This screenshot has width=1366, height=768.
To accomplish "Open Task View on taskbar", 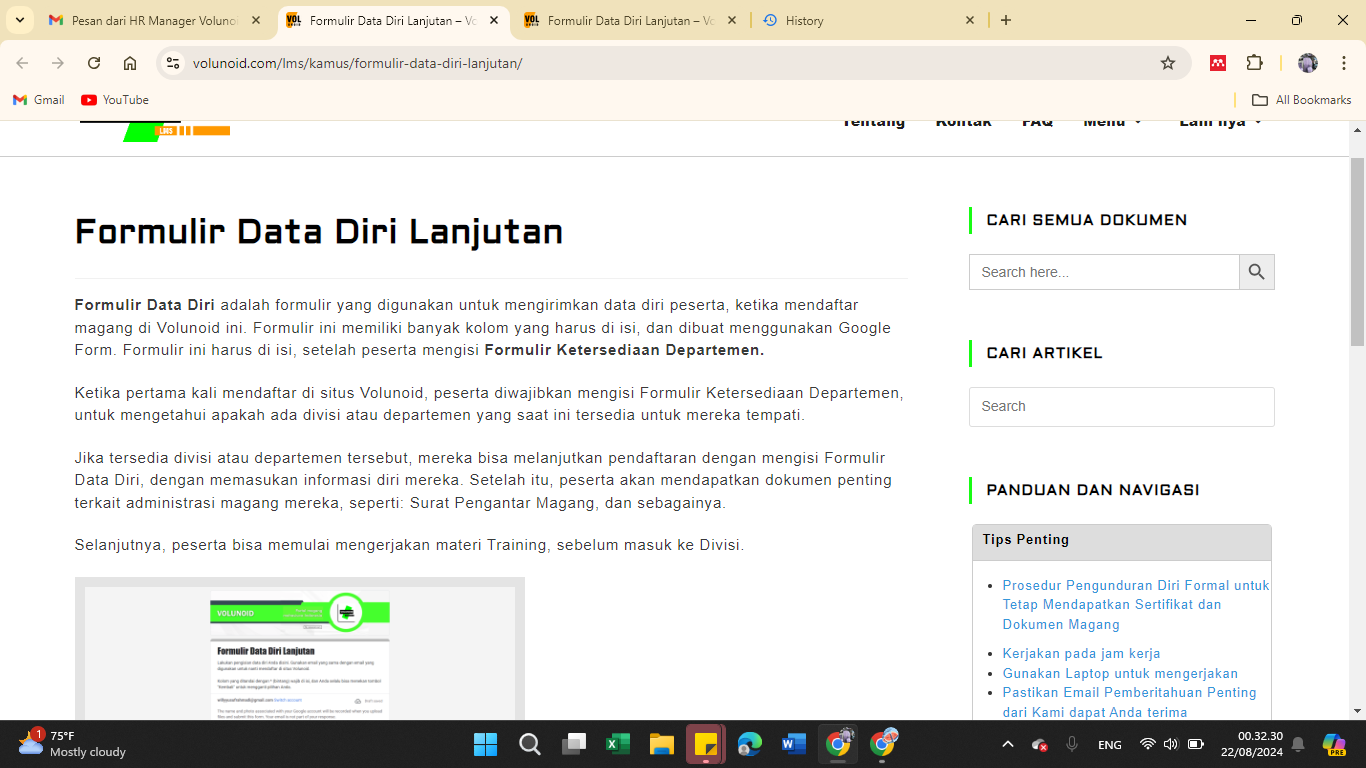I will (574, 744).
